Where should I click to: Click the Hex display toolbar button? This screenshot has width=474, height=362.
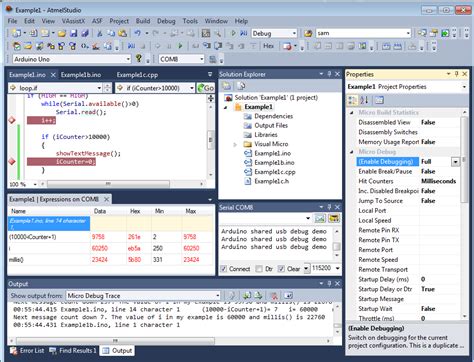click(268, 46)
